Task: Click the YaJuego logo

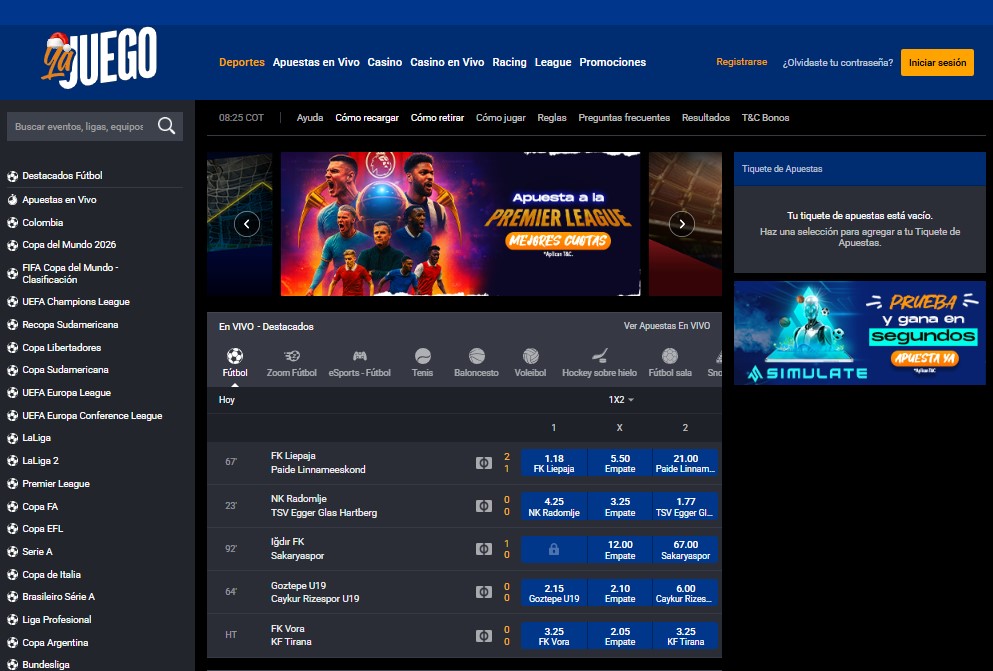Action: (99, 58)
